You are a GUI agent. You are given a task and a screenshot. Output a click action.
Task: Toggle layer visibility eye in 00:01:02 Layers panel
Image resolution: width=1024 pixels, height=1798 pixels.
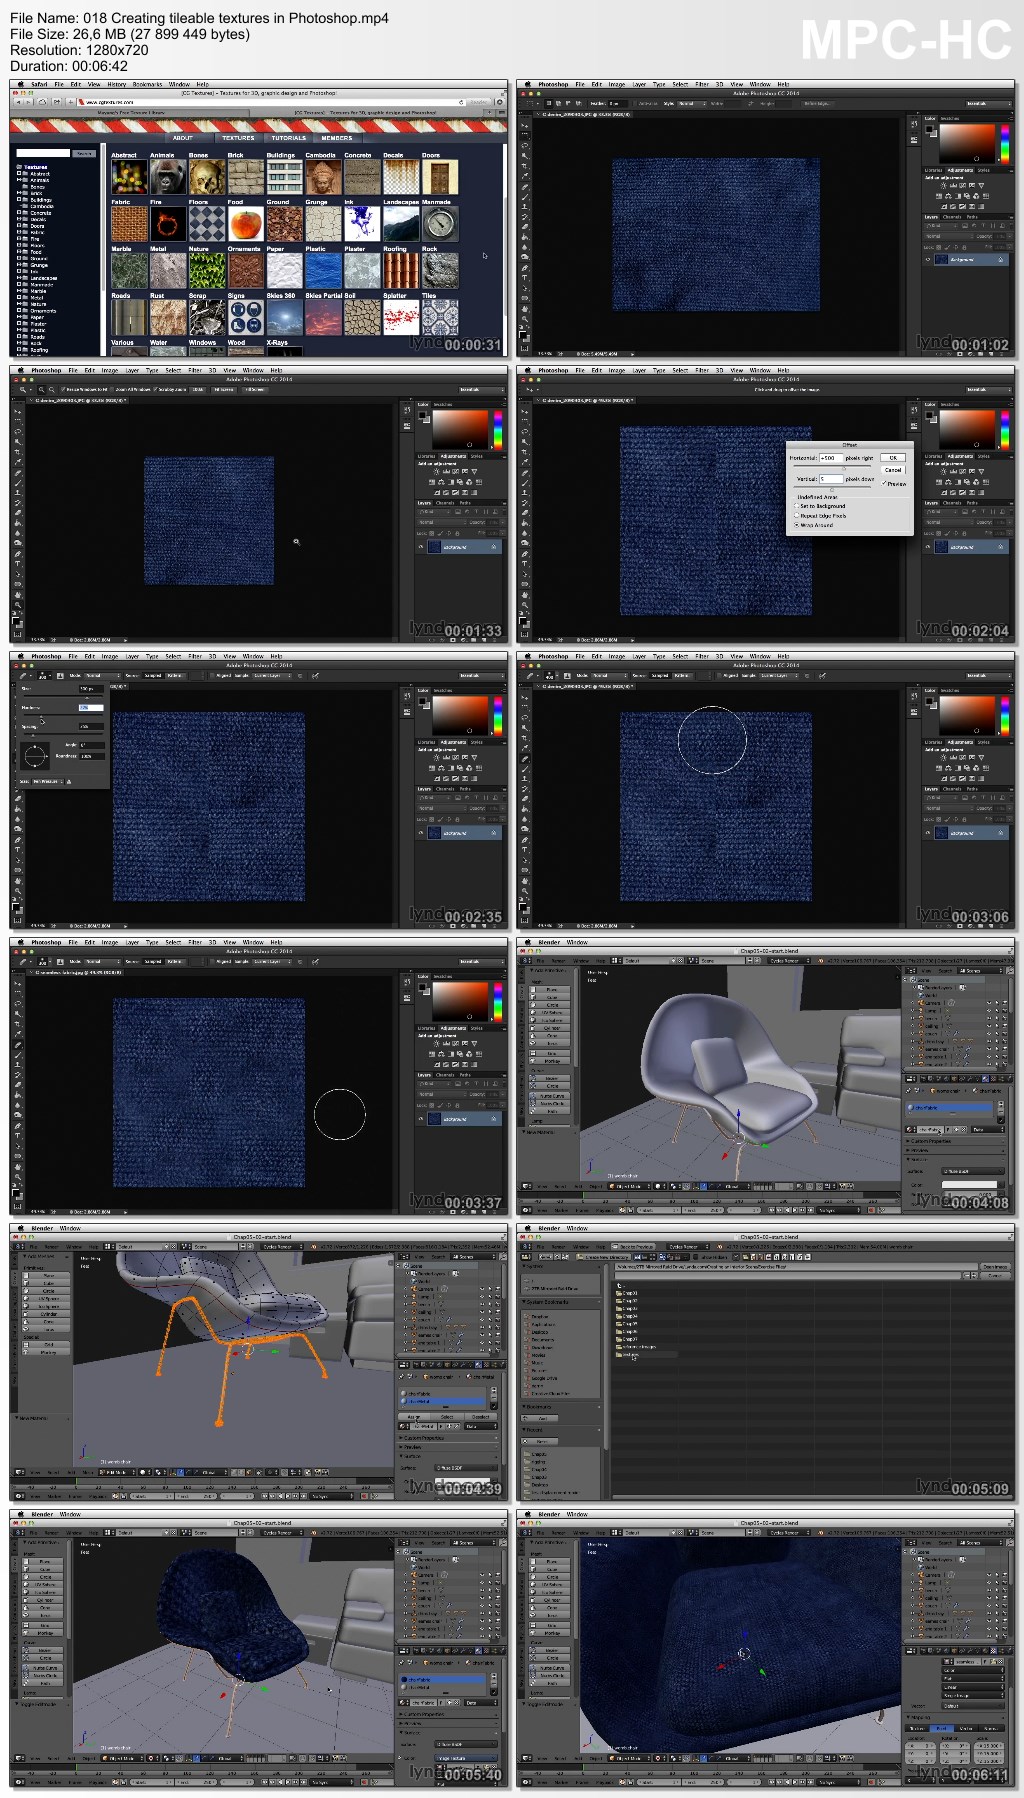(927, 261)
